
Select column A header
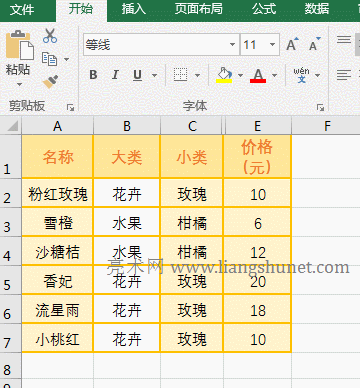click(x=58, y=126)
